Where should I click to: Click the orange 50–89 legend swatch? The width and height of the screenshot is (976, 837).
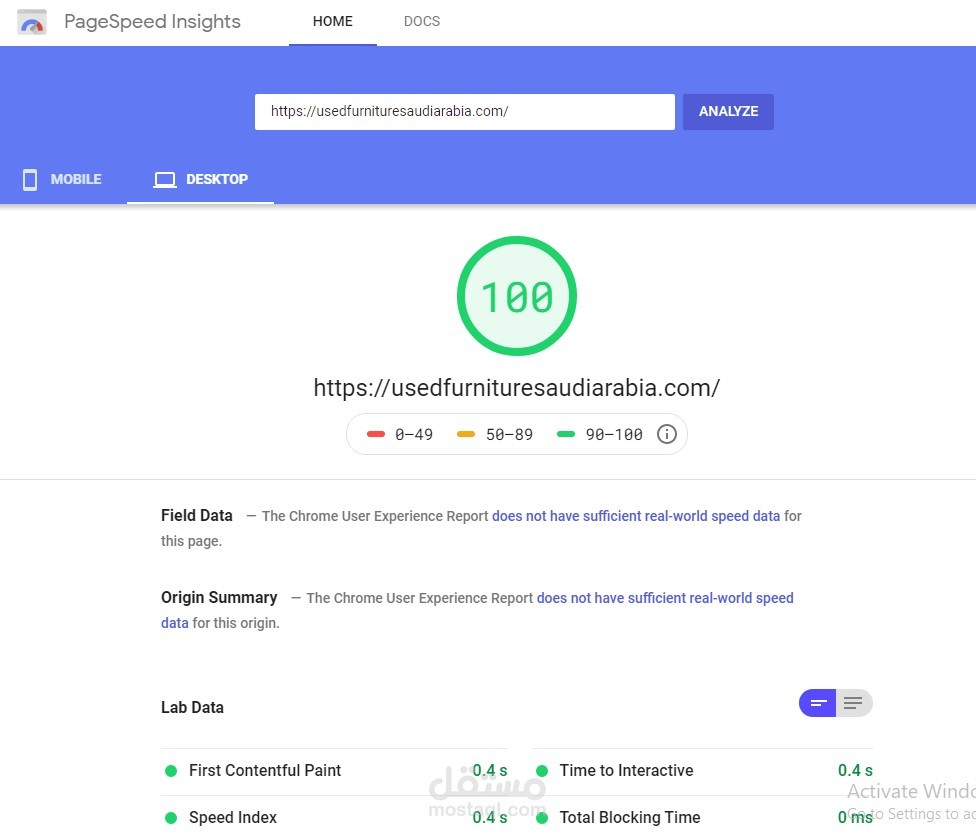tap(466, 434)
